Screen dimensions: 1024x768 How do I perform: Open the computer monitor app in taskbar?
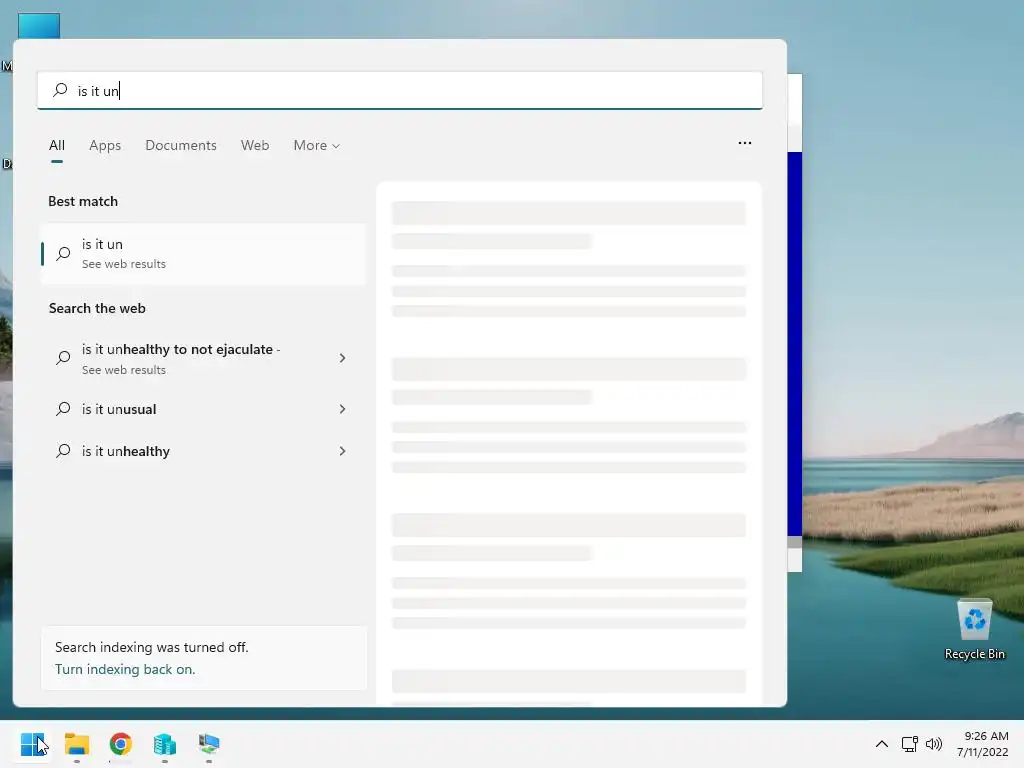pos(209,744)
